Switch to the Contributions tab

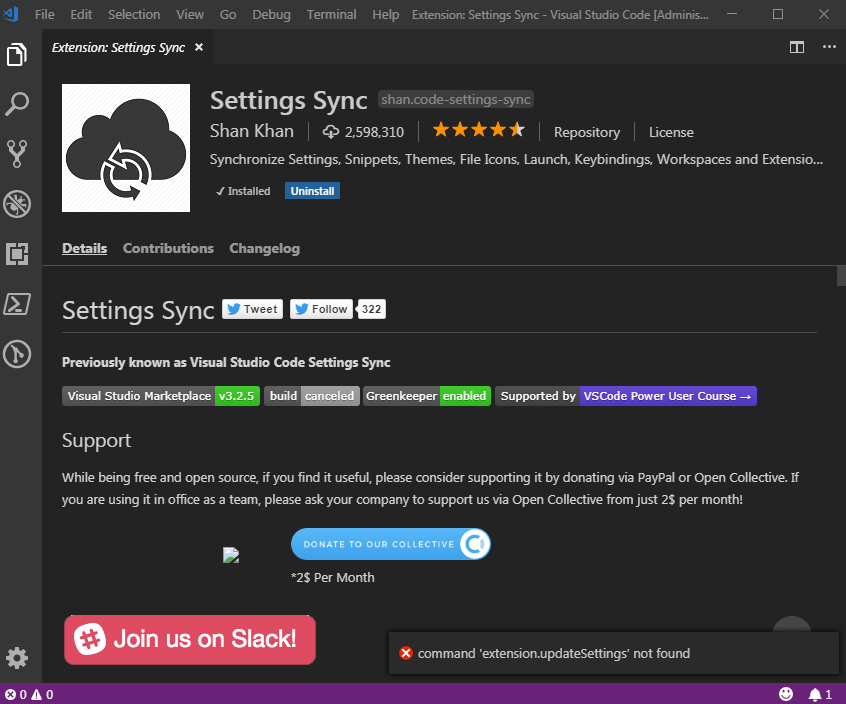(168, 248)
